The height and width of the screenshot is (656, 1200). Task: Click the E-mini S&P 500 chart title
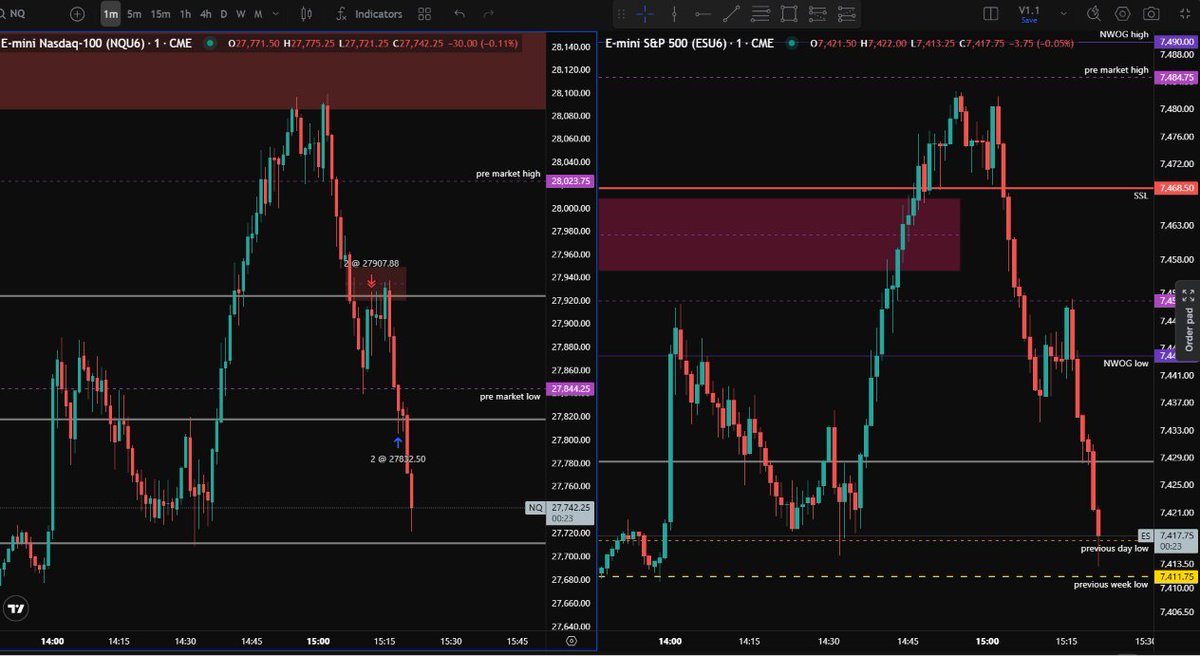tap(689, 43)
